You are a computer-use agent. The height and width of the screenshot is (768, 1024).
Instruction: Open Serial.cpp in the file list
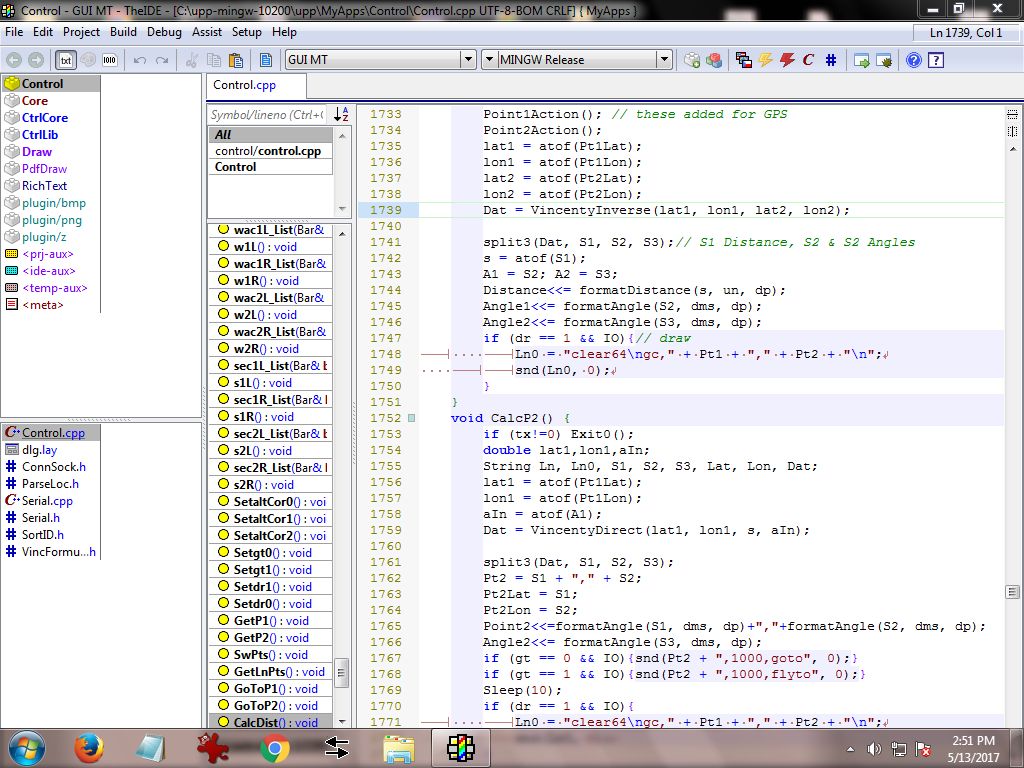click(x=47, y=501)
